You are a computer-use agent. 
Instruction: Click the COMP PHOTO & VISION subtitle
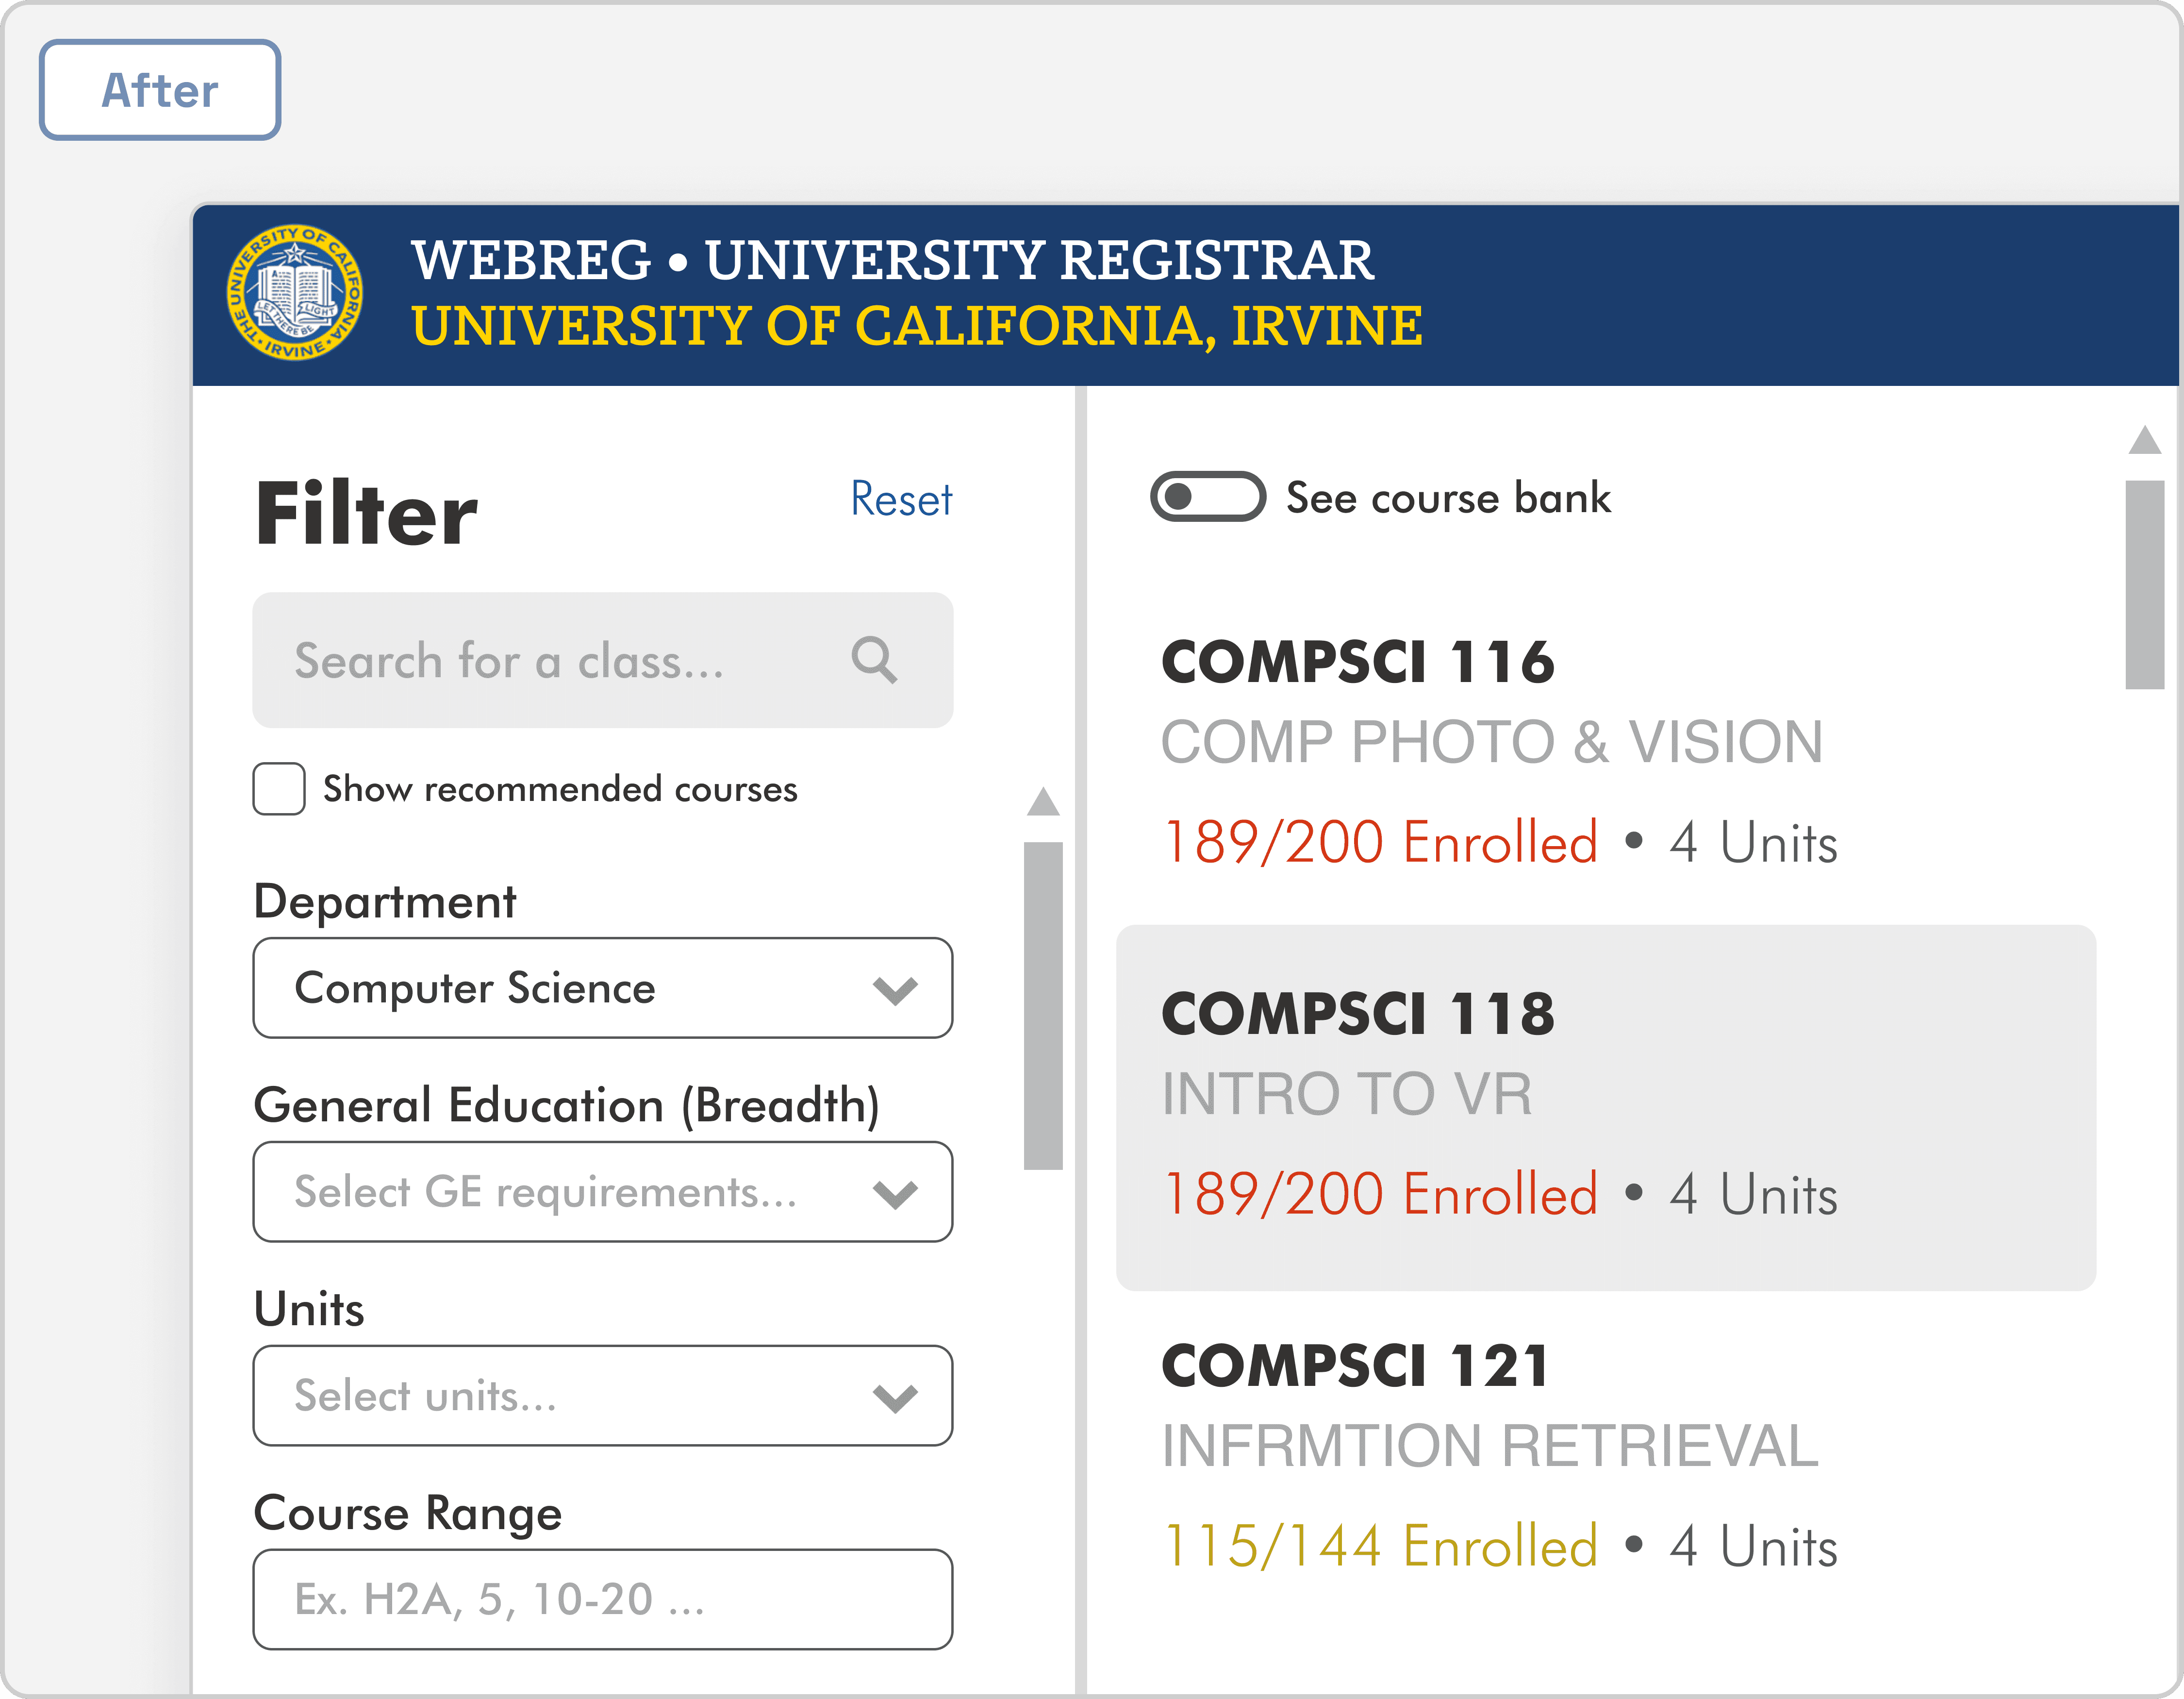tap(1492, 742)
